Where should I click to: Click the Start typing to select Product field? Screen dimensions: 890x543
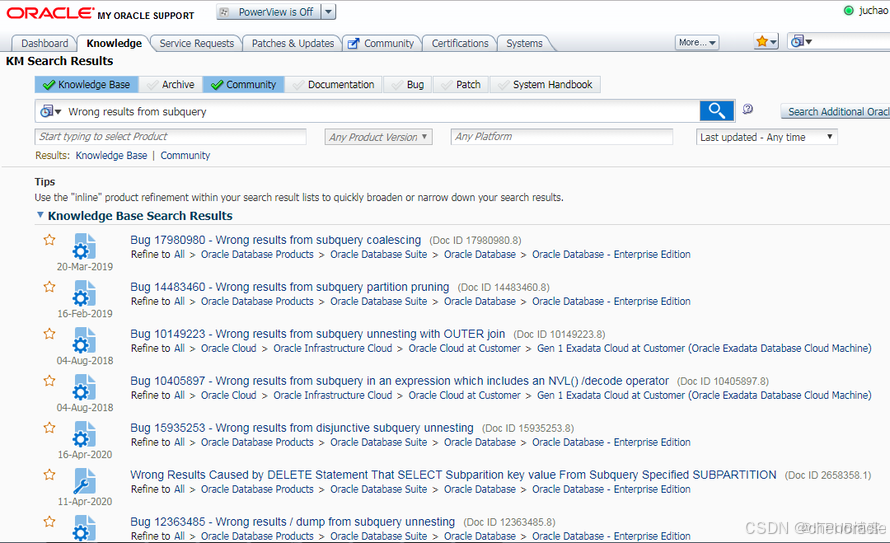[x=170, y=137]
